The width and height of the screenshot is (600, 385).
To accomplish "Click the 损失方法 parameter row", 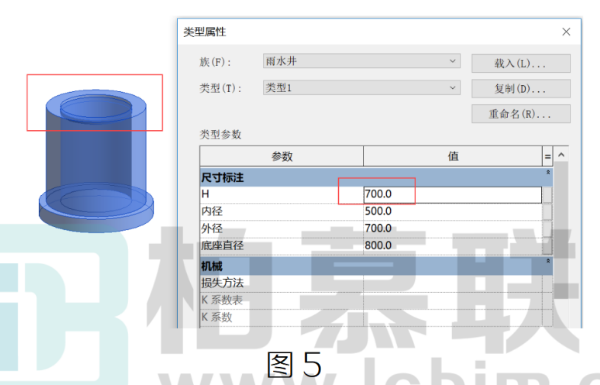I will (x=376, y=283).
